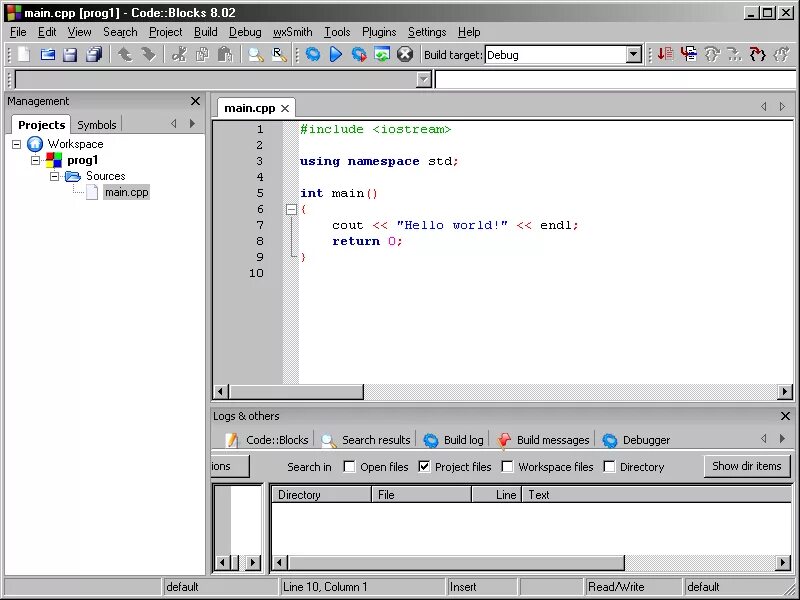Image resolution: width=800 pixels, height=600 pixels.
Task: Open the Settings menu
Action: (427, 32)
